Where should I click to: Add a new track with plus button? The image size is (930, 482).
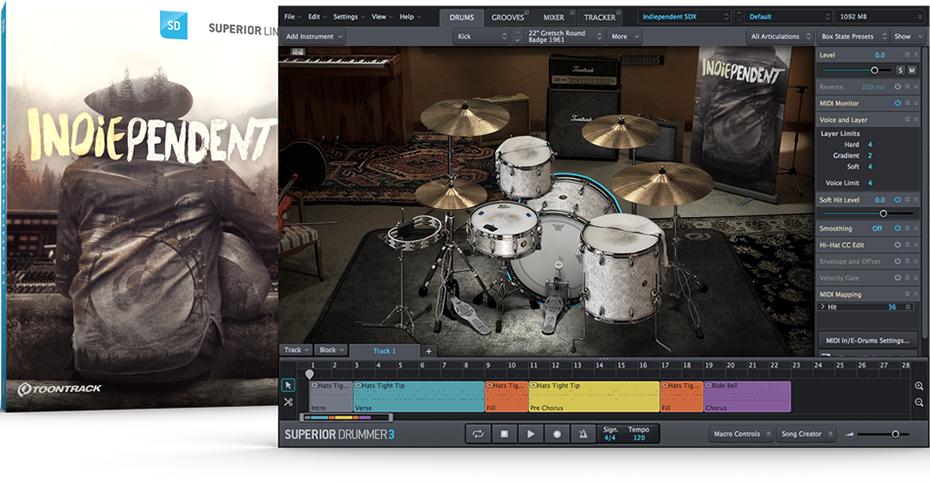428,351
